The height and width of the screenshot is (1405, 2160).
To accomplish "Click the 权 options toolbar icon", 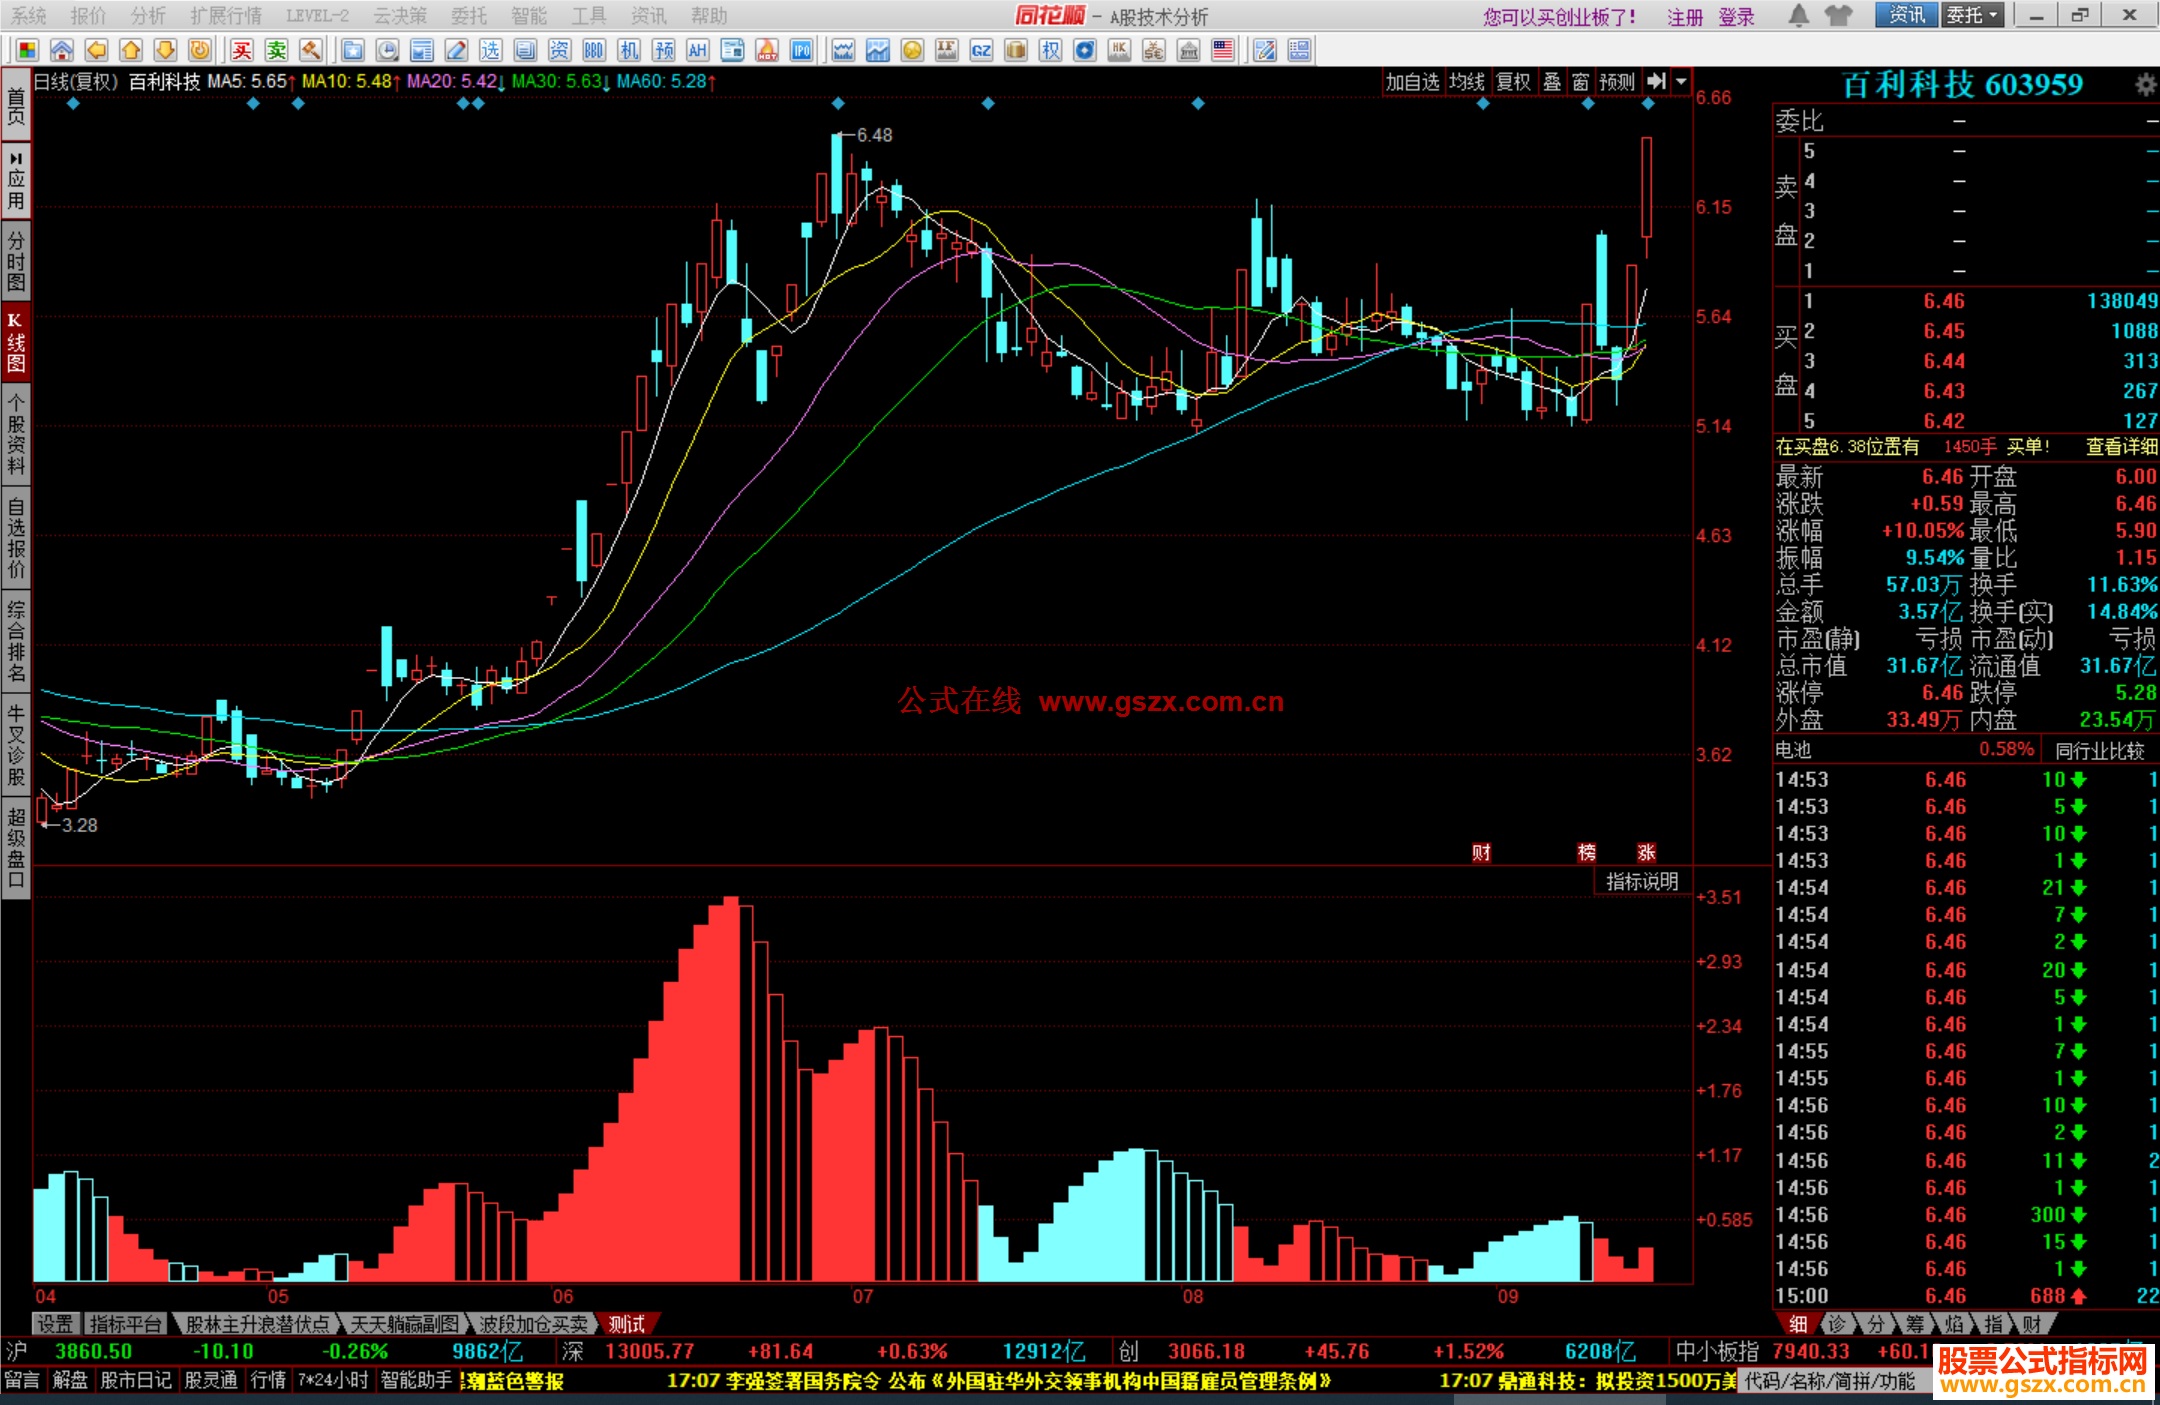I will (1050, 50).
